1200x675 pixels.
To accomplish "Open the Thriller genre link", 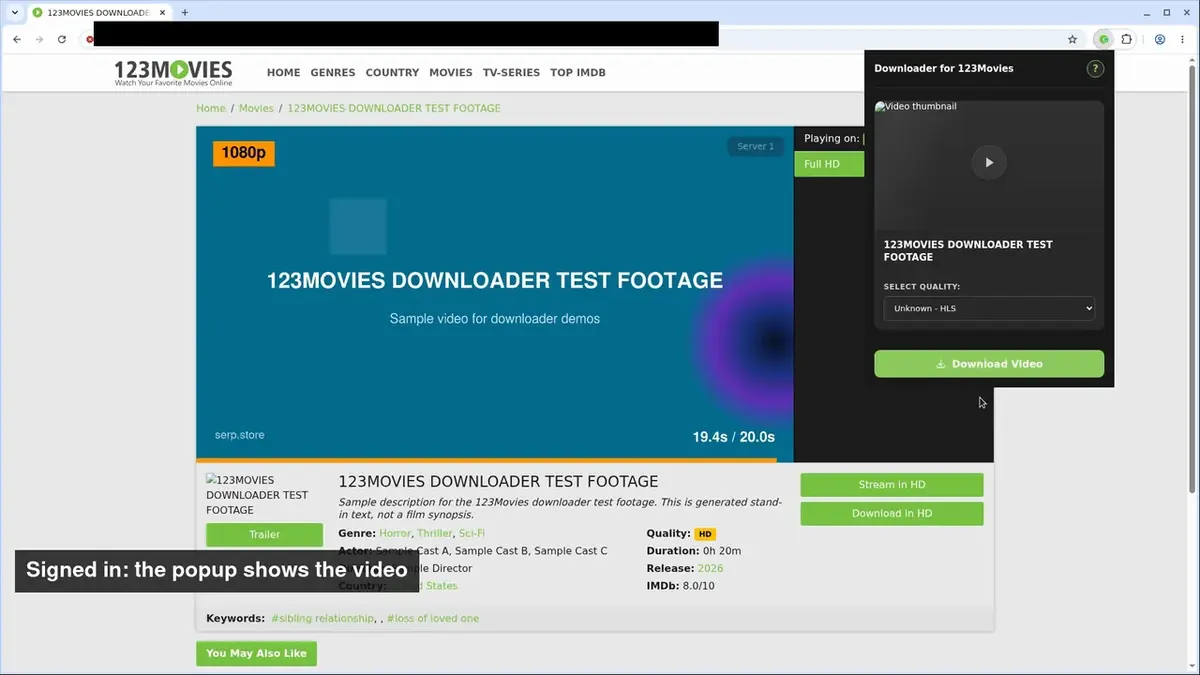I will pos(435,534).
